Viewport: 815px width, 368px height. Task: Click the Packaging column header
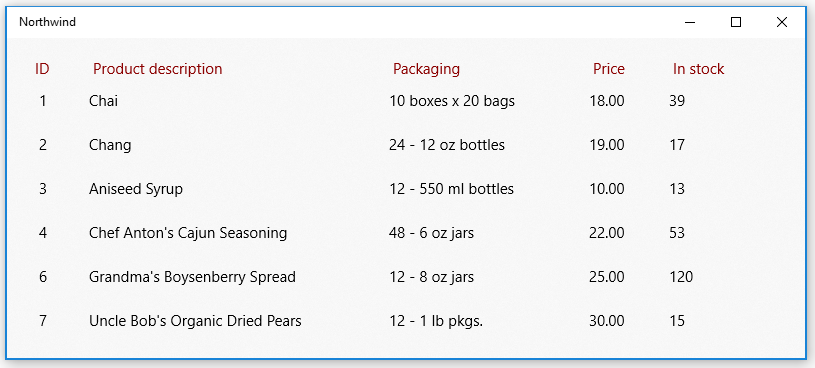[x=426, y=69]
